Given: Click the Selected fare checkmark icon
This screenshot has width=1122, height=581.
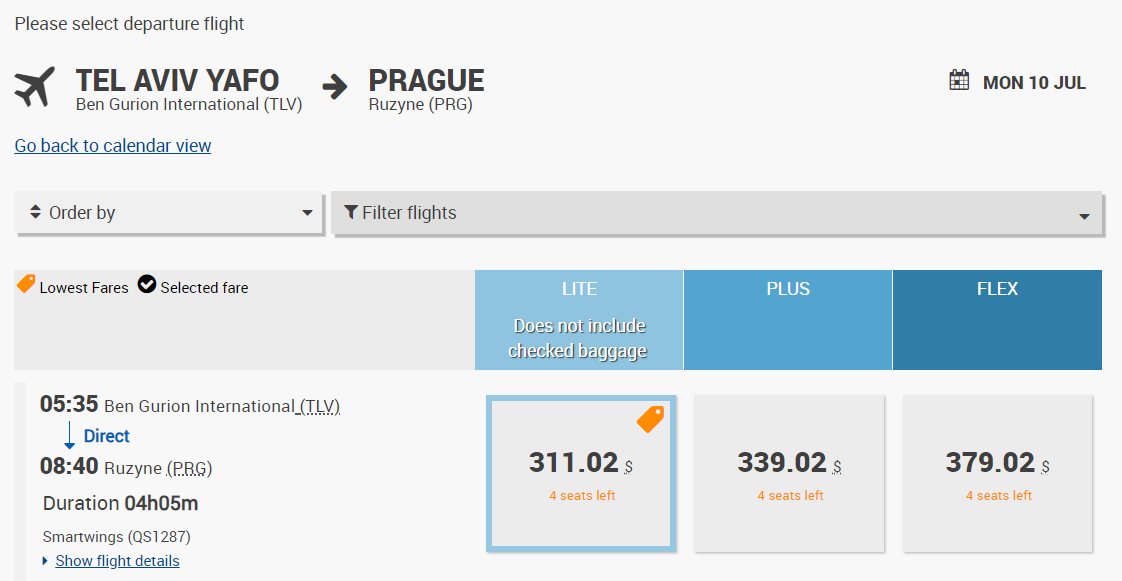Looking at the screenshot, I should [x=147, y=286].
